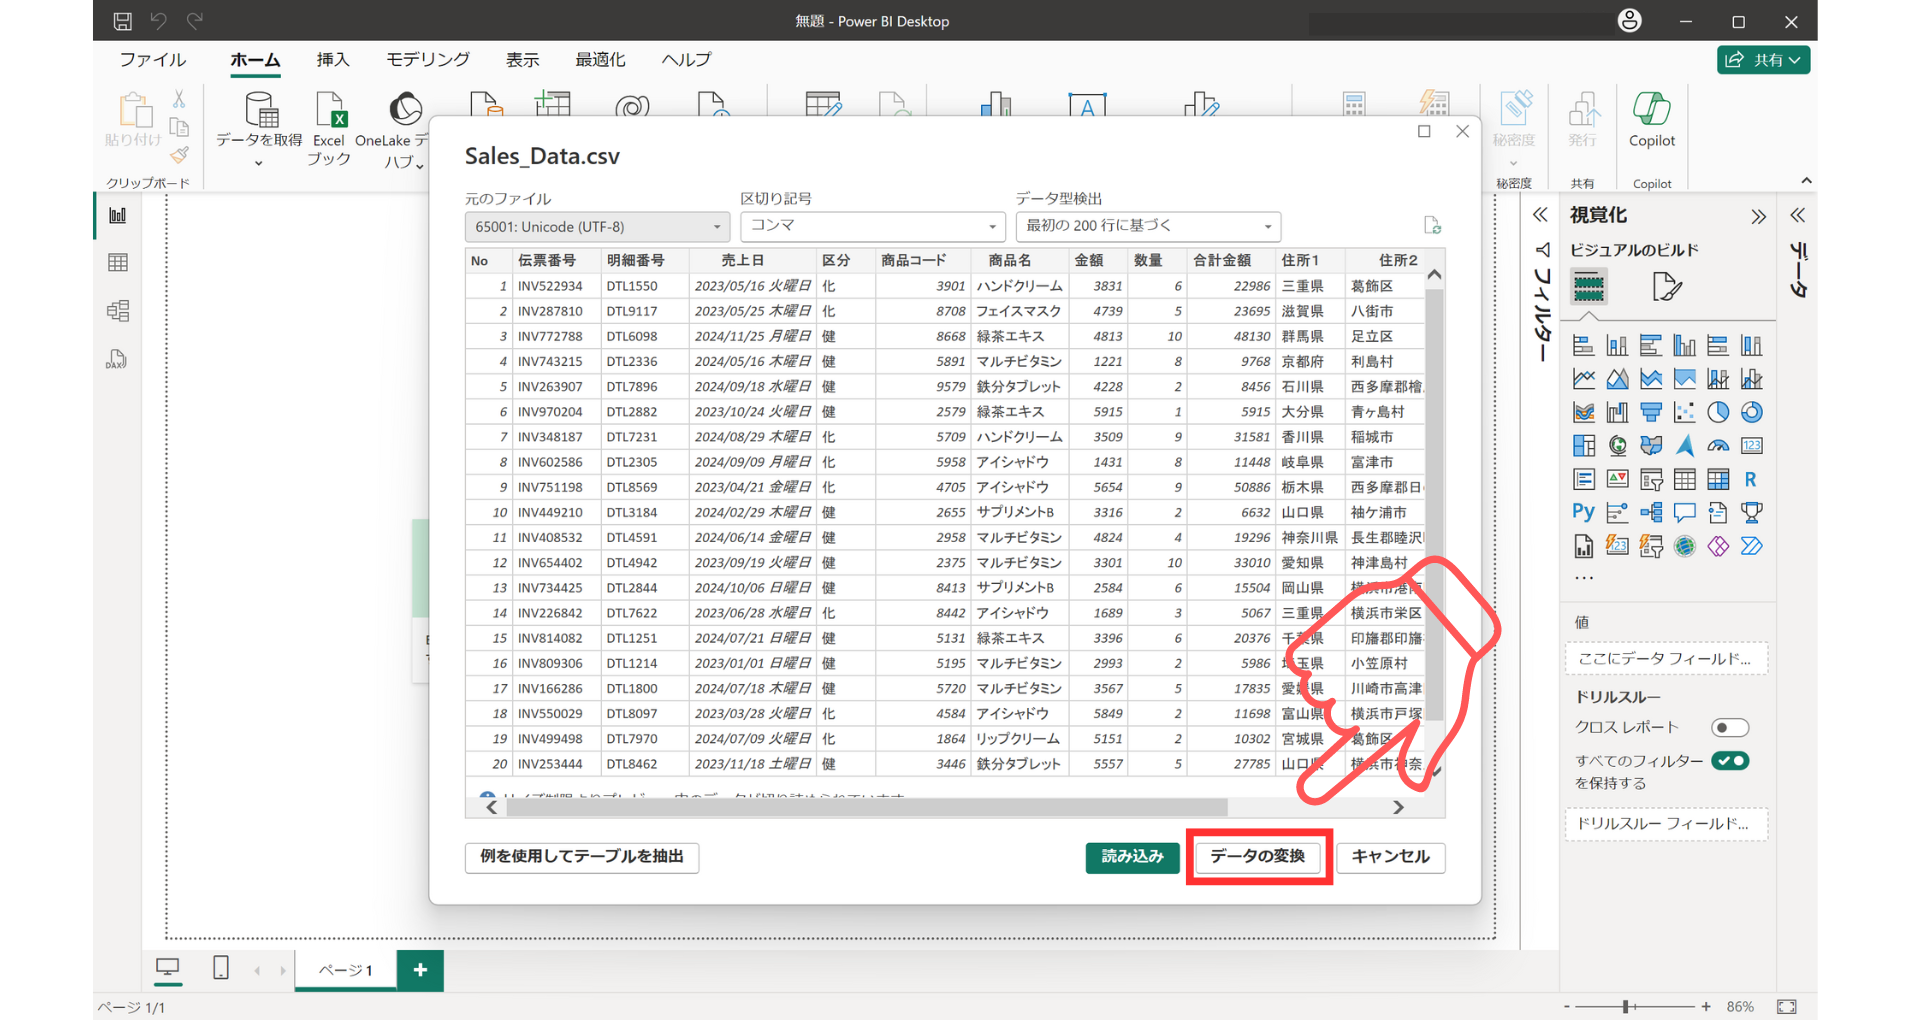The image size is (1920, 1020).
Task: Expand the data type detection dropdown
Action: point(1147,227)
